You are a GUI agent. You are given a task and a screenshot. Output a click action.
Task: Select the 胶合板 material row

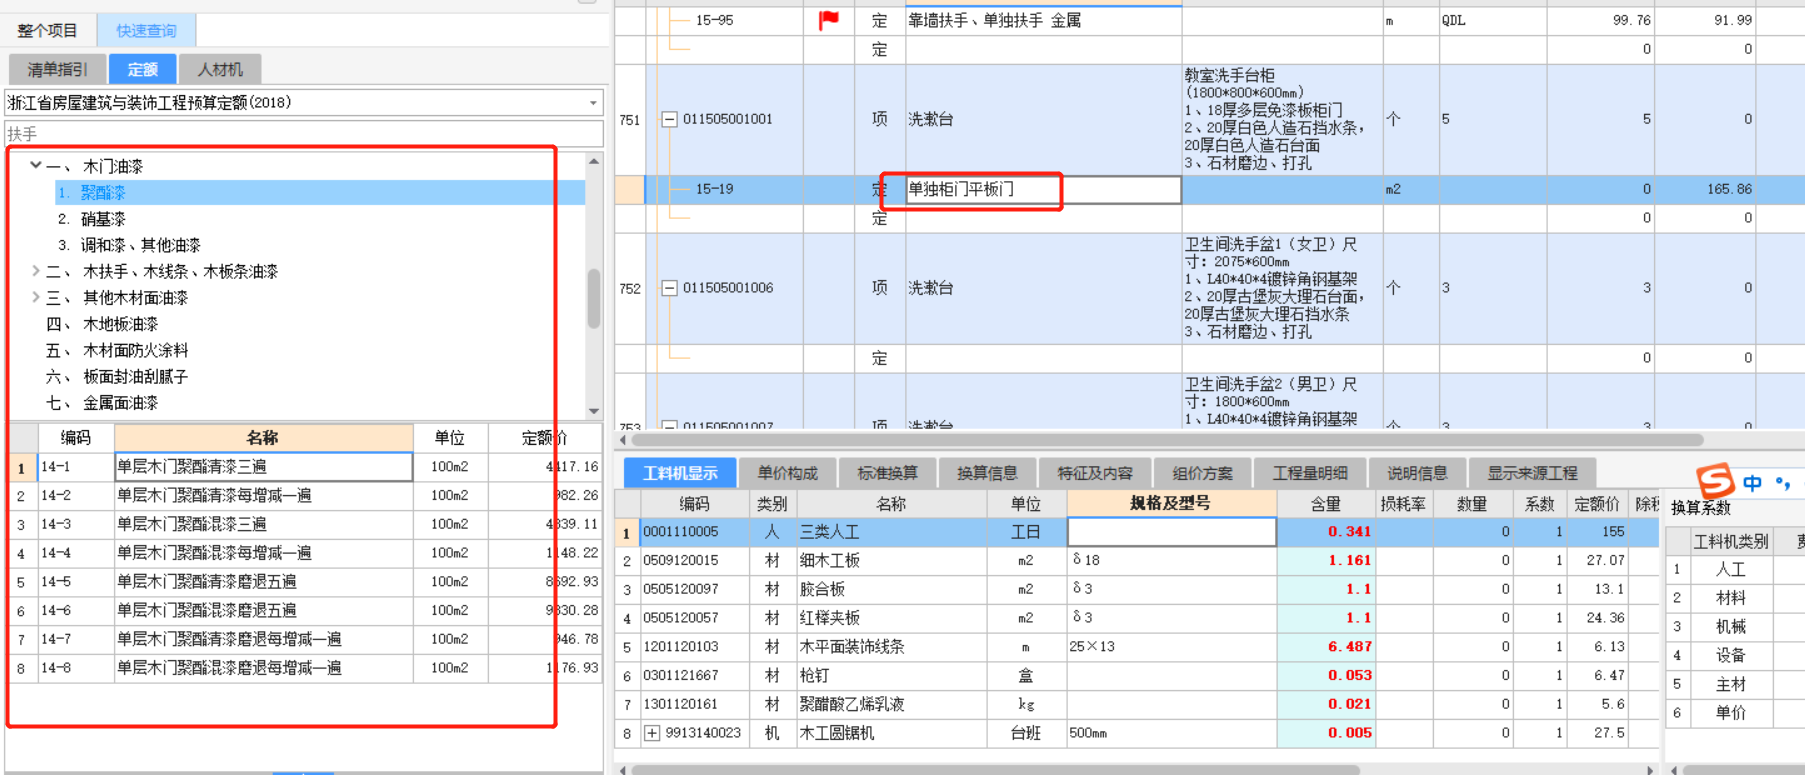(1135, 590)
